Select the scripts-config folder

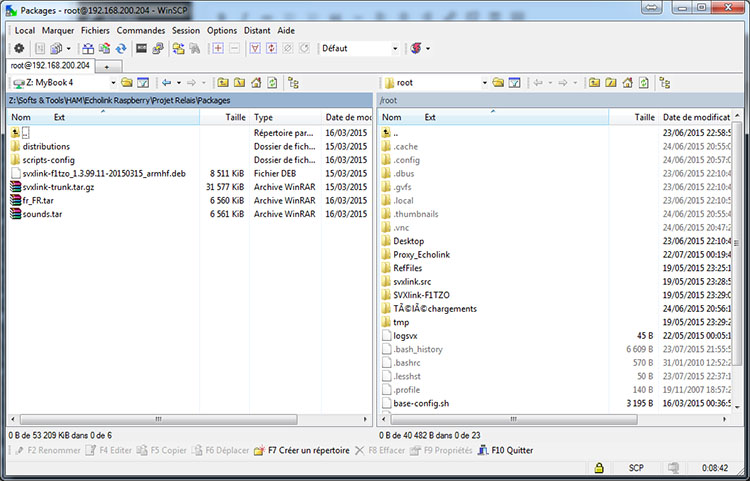click(48, 160)
